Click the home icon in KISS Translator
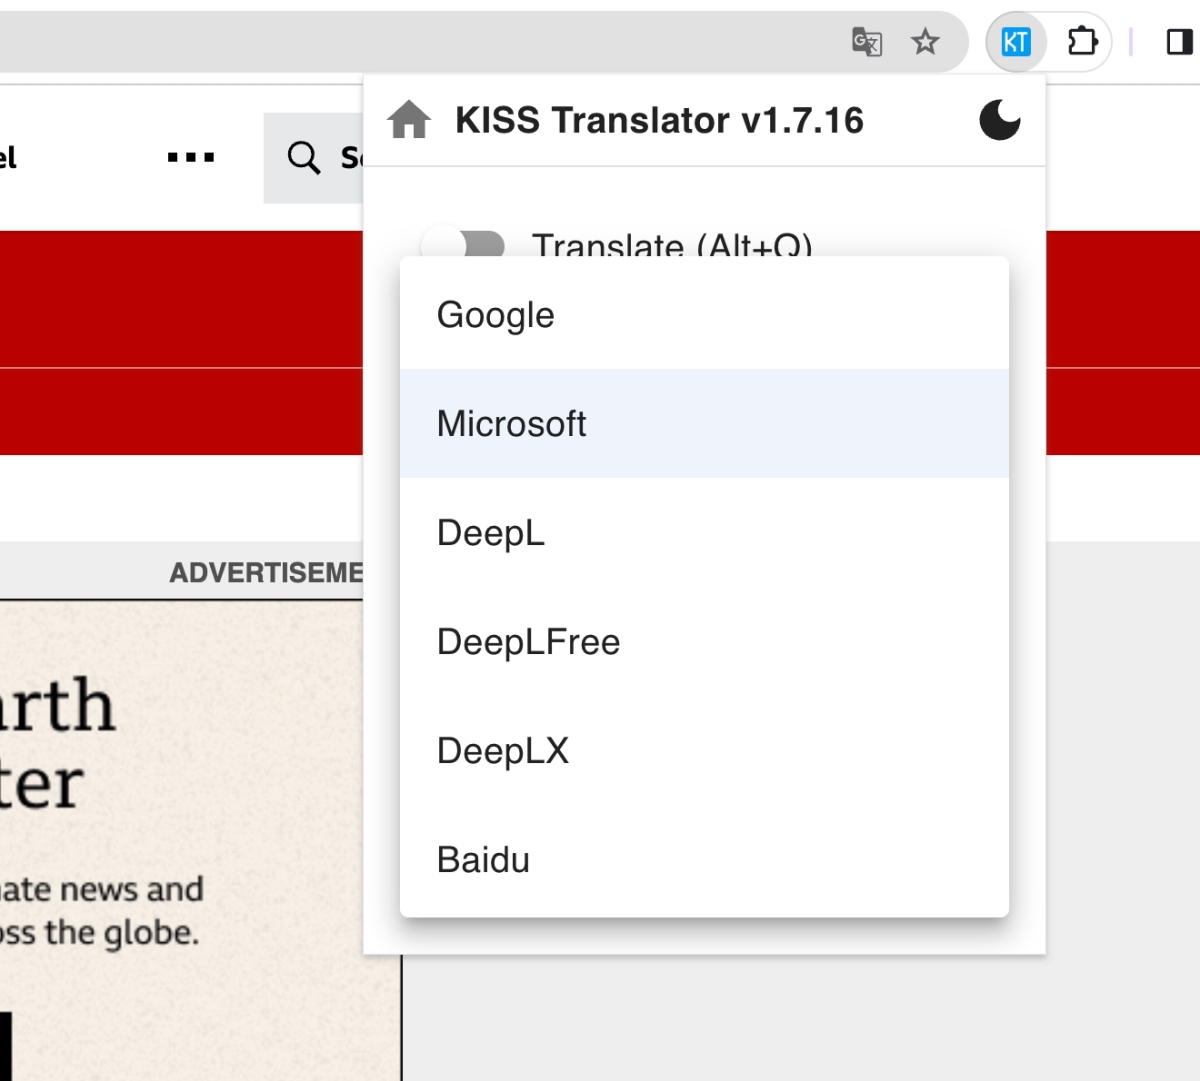The width and height of the screenshot is (1200, 1081). coord(409,120)
